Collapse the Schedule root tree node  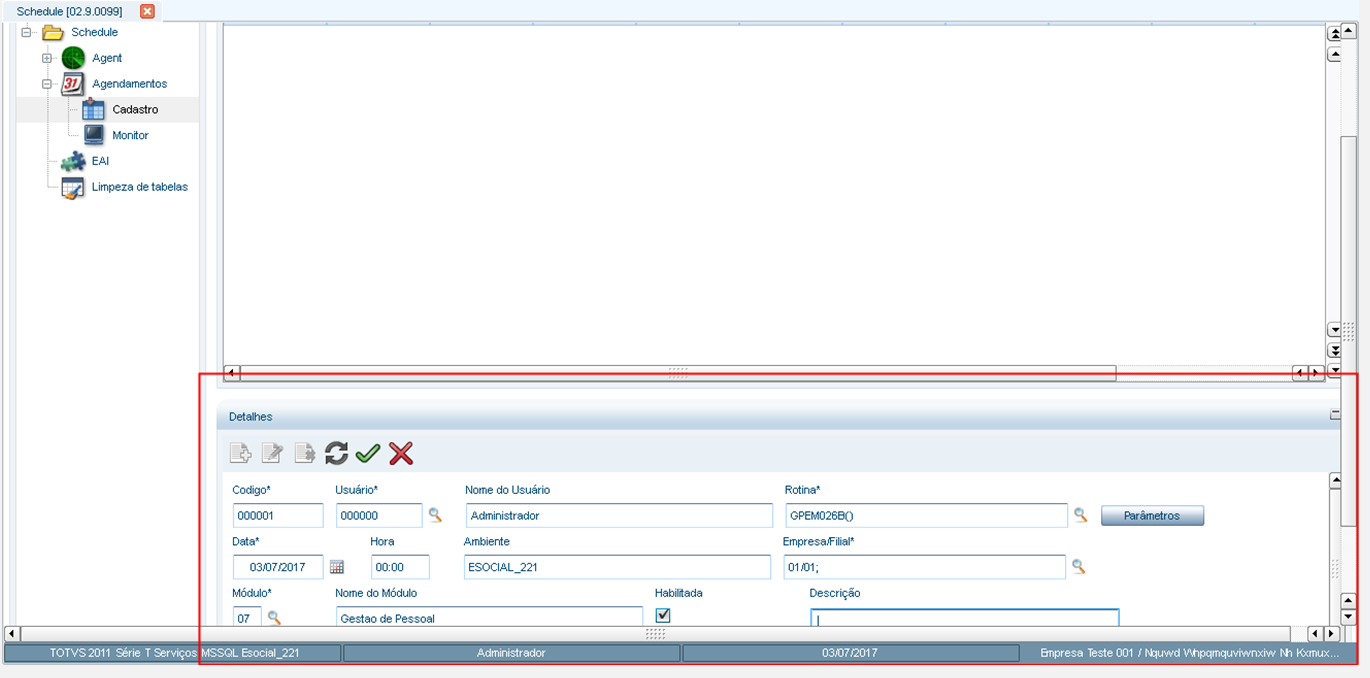26,32
